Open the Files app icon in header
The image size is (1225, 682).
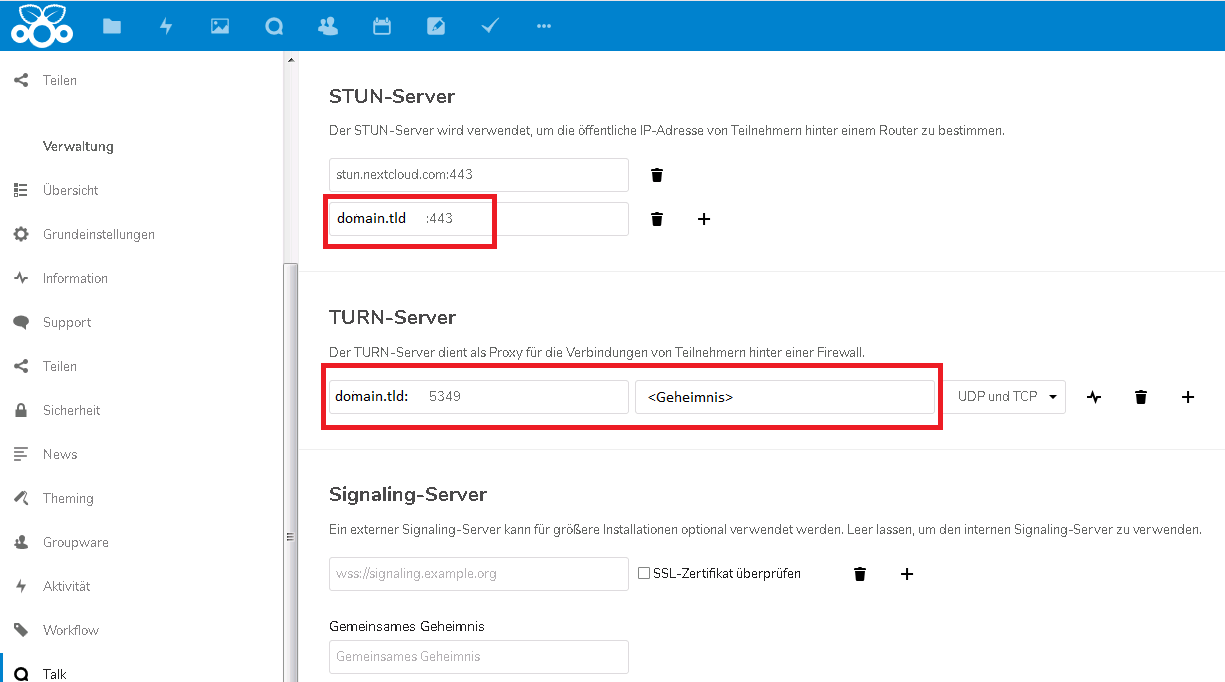[x=112, y=26]
